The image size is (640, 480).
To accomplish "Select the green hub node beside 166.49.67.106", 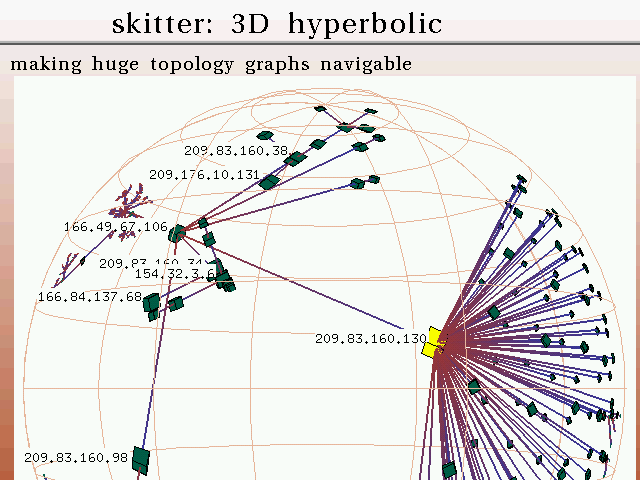I will click(177, 234).
